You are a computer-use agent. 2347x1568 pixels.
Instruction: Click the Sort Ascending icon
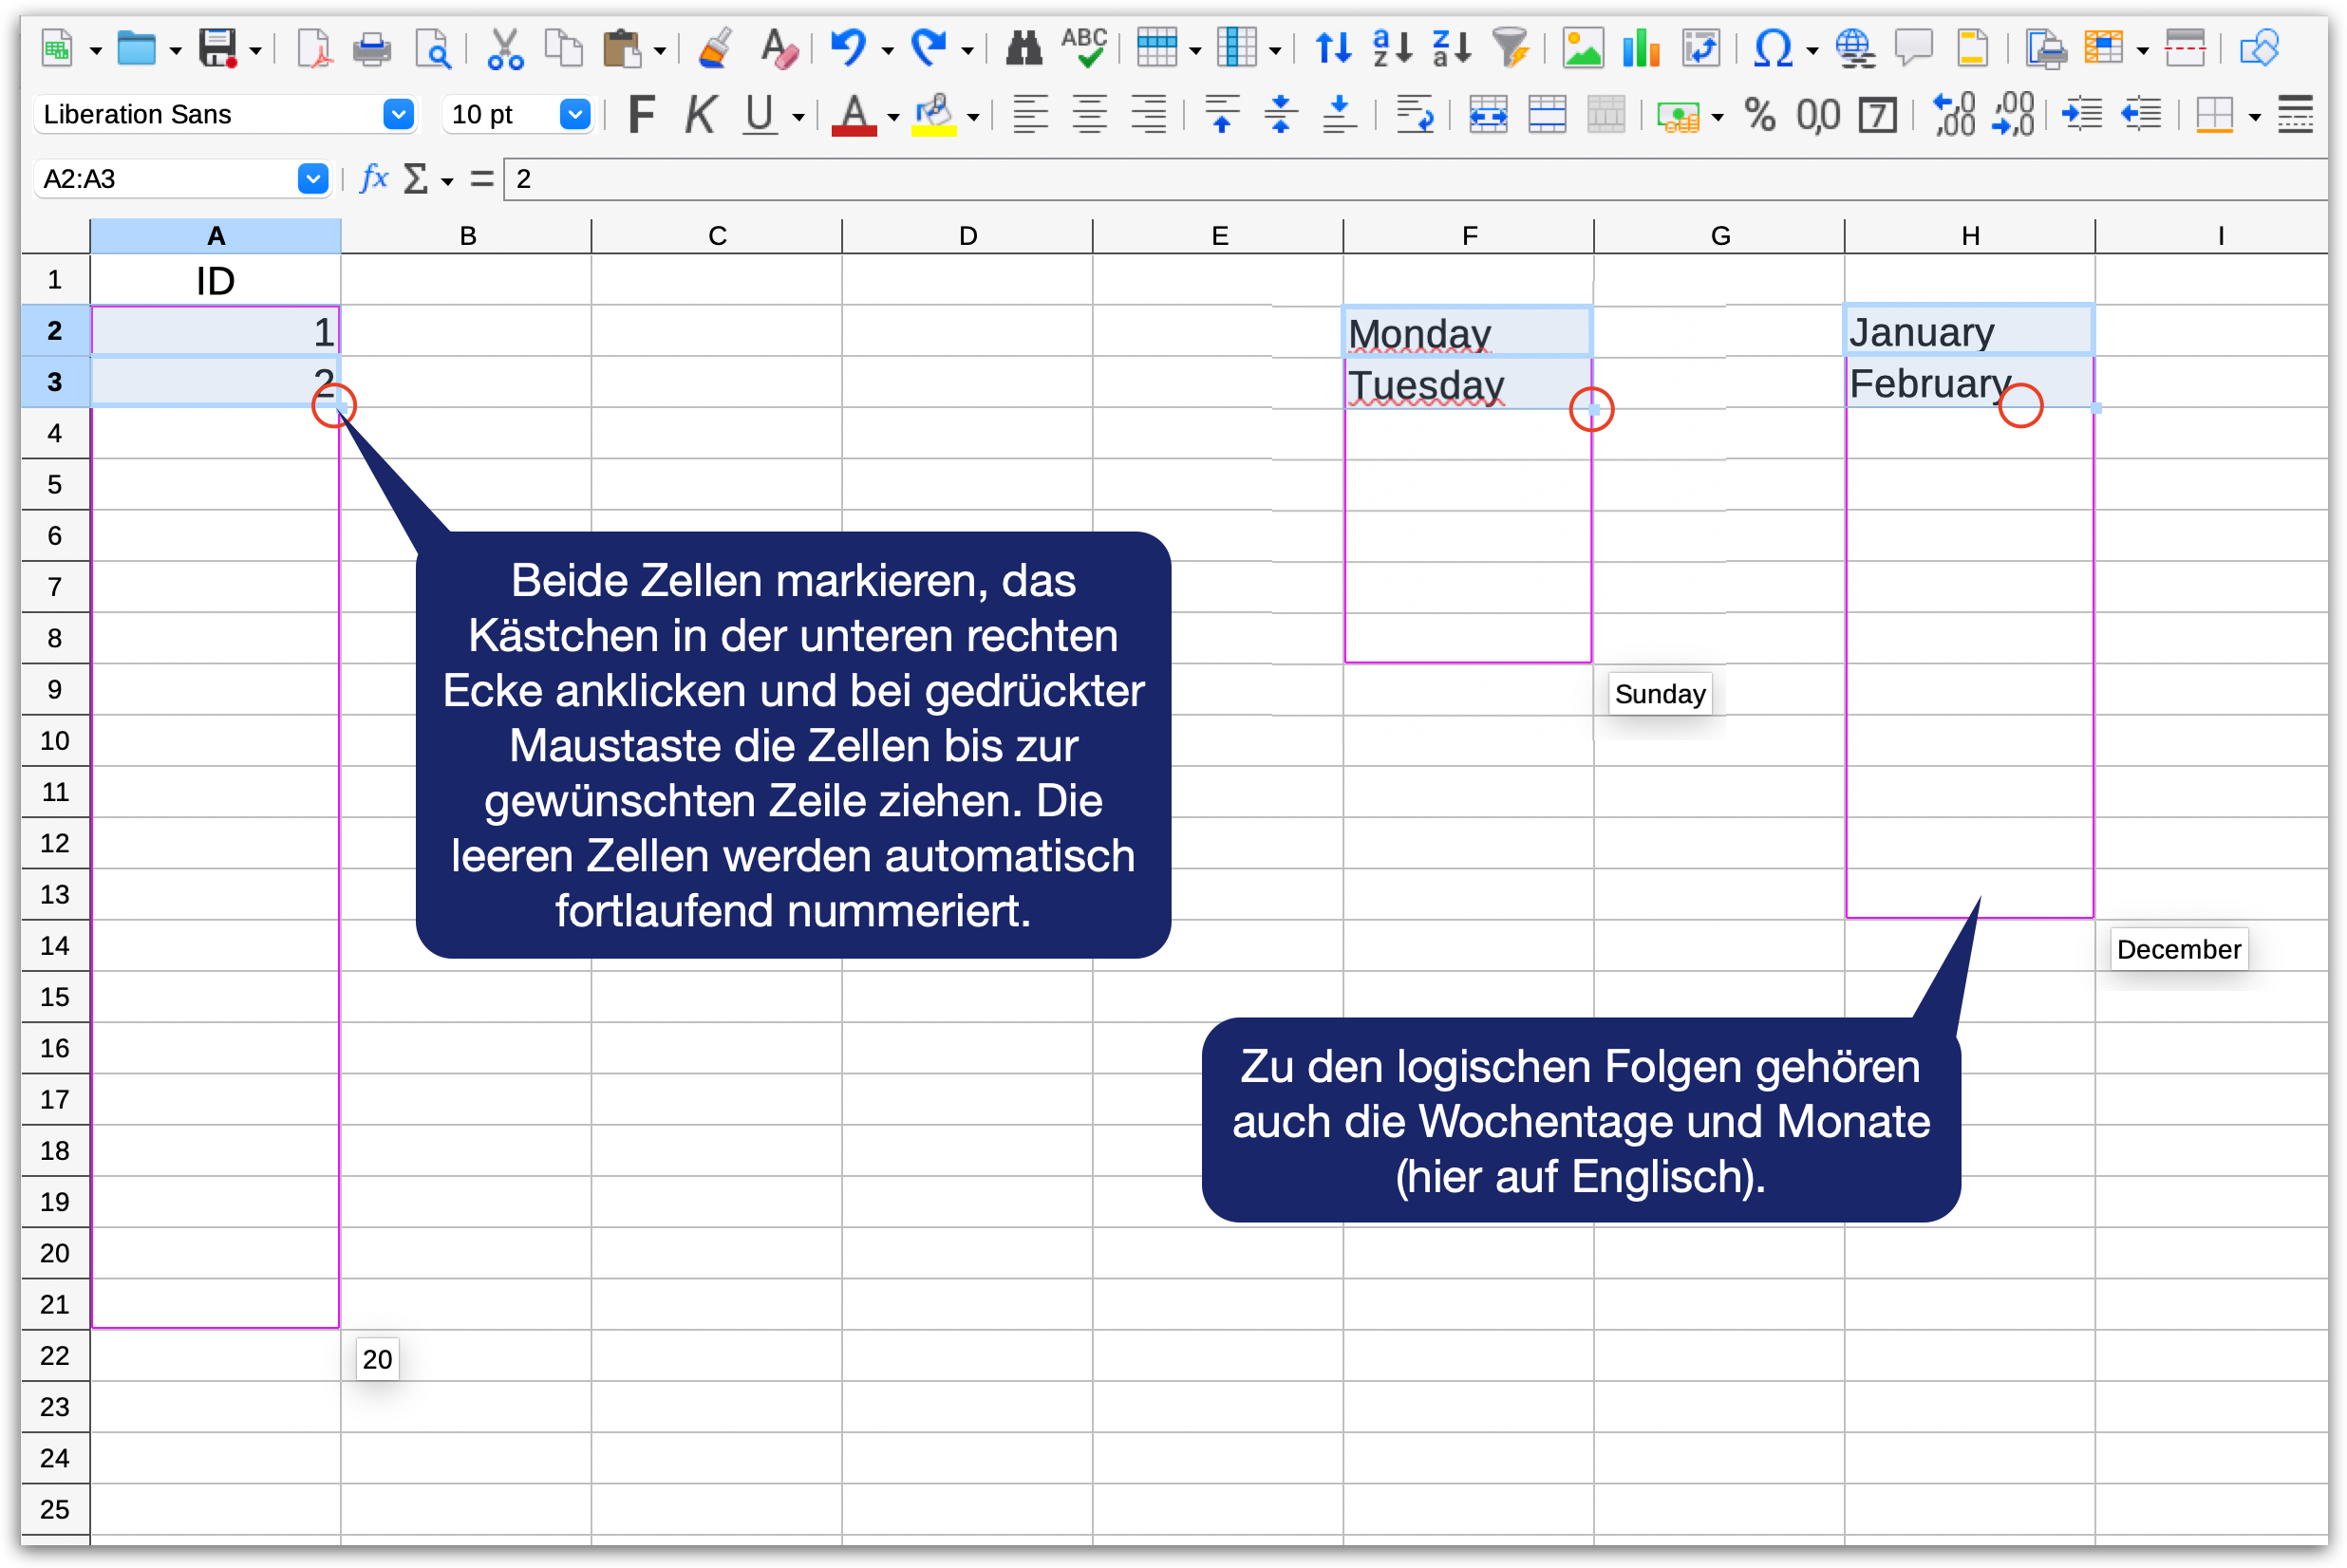1392,48
